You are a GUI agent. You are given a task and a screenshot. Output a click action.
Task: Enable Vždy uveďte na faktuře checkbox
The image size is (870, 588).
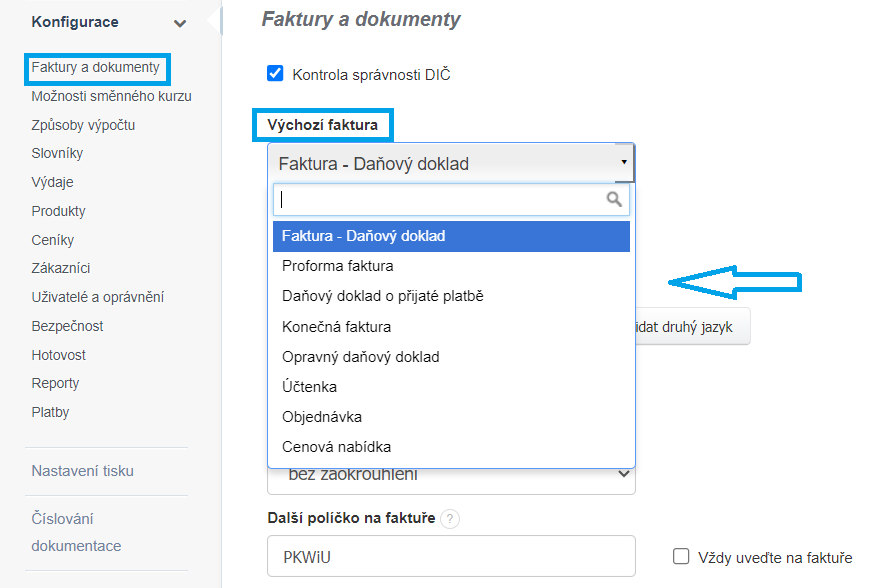click(x=682, y=557)
